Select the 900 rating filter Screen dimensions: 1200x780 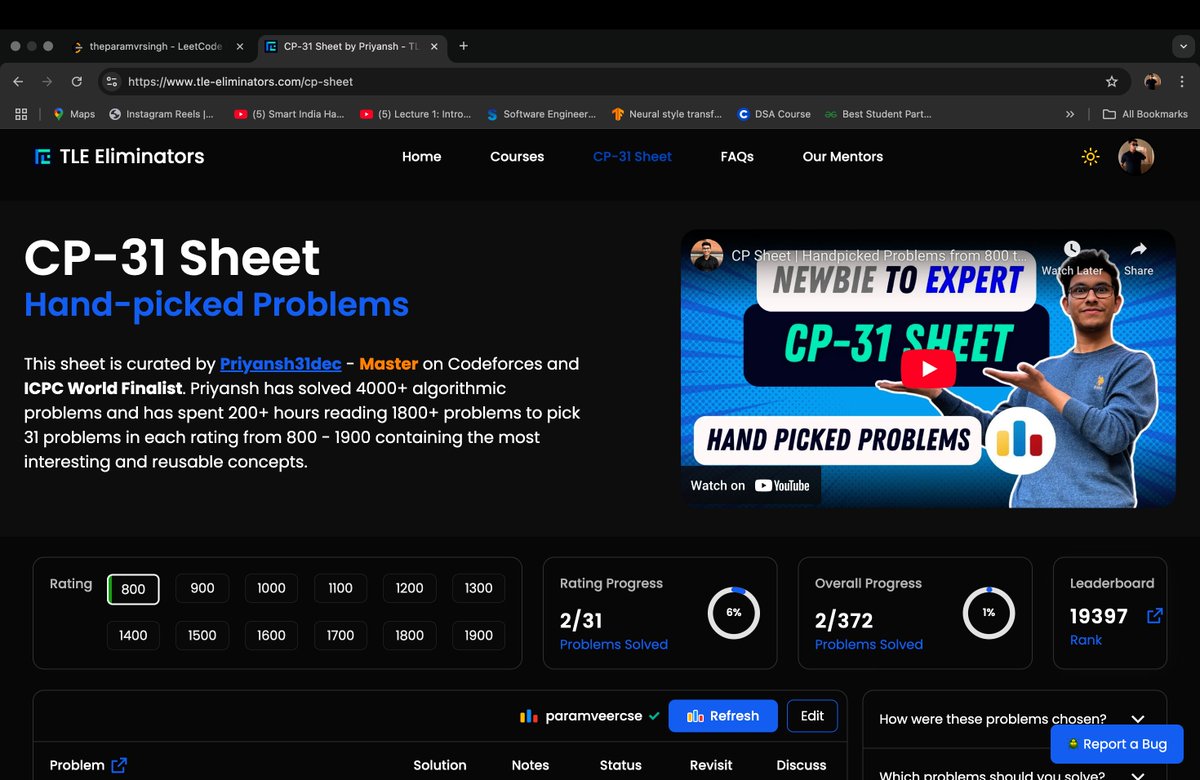click(x=202, y=588)
